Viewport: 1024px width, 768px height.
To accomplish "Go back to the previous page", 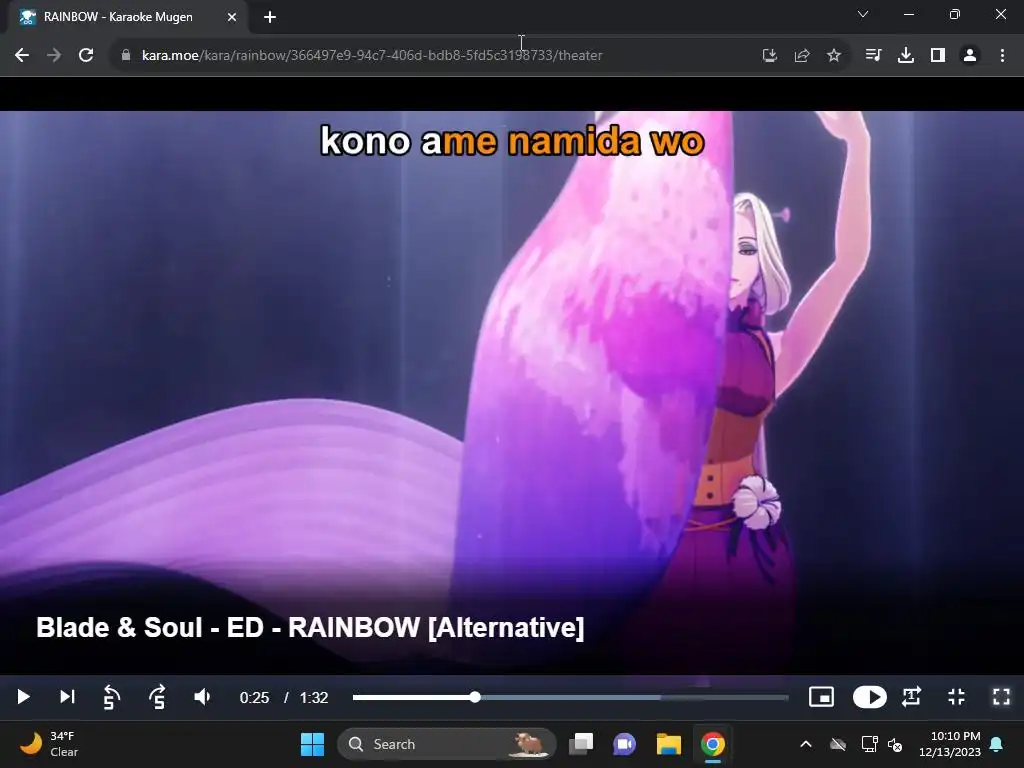I will click(22, 56).
